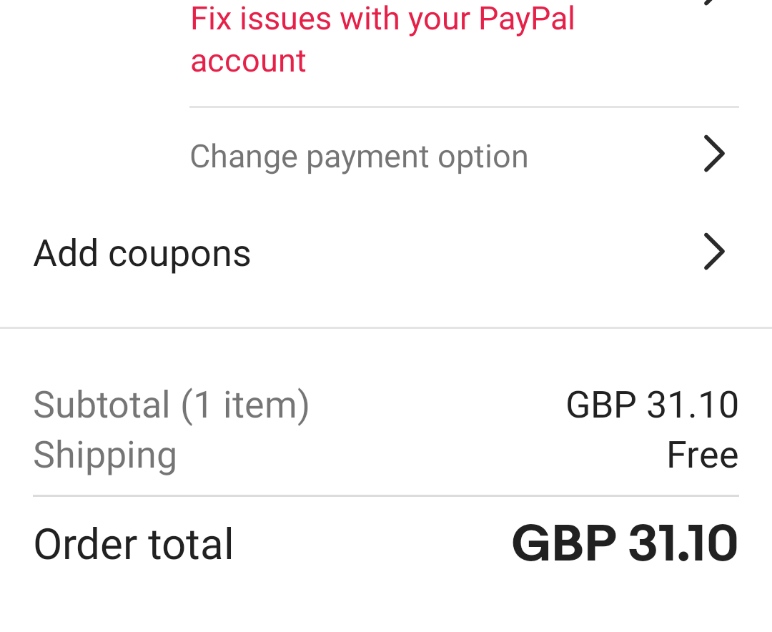Open the arrow beside the PayPal issues message
This screenshot has width=772, height=632.
(x=712, y=4)
